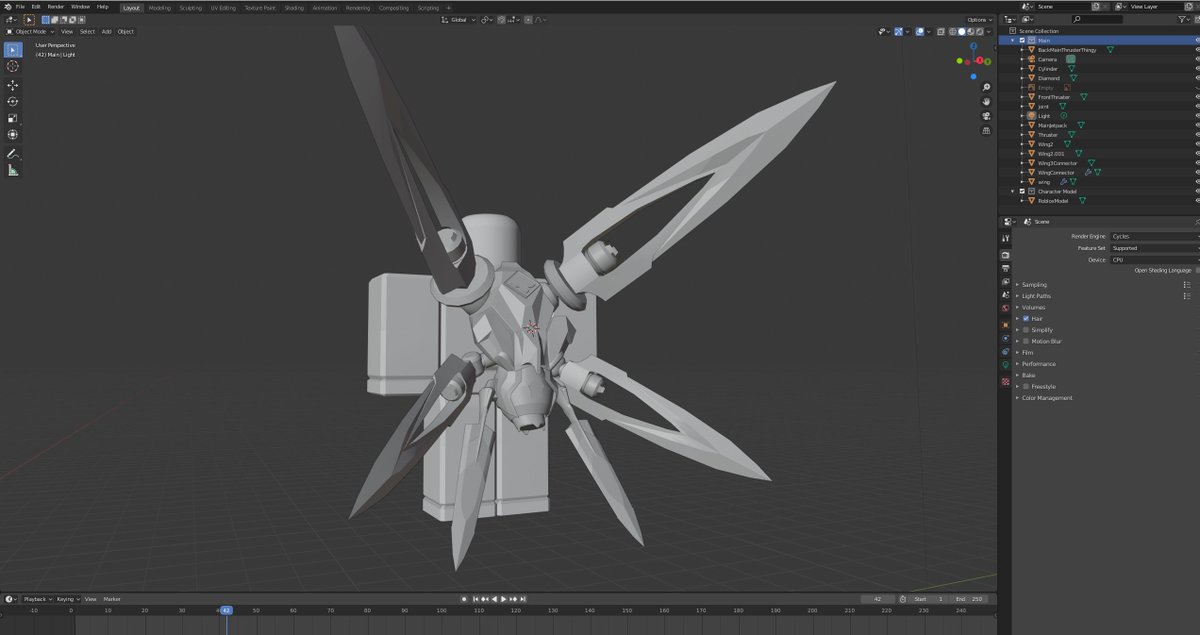
Task: Toggle Open Shading Language checkbox
Action: [x=1198, y=270]
